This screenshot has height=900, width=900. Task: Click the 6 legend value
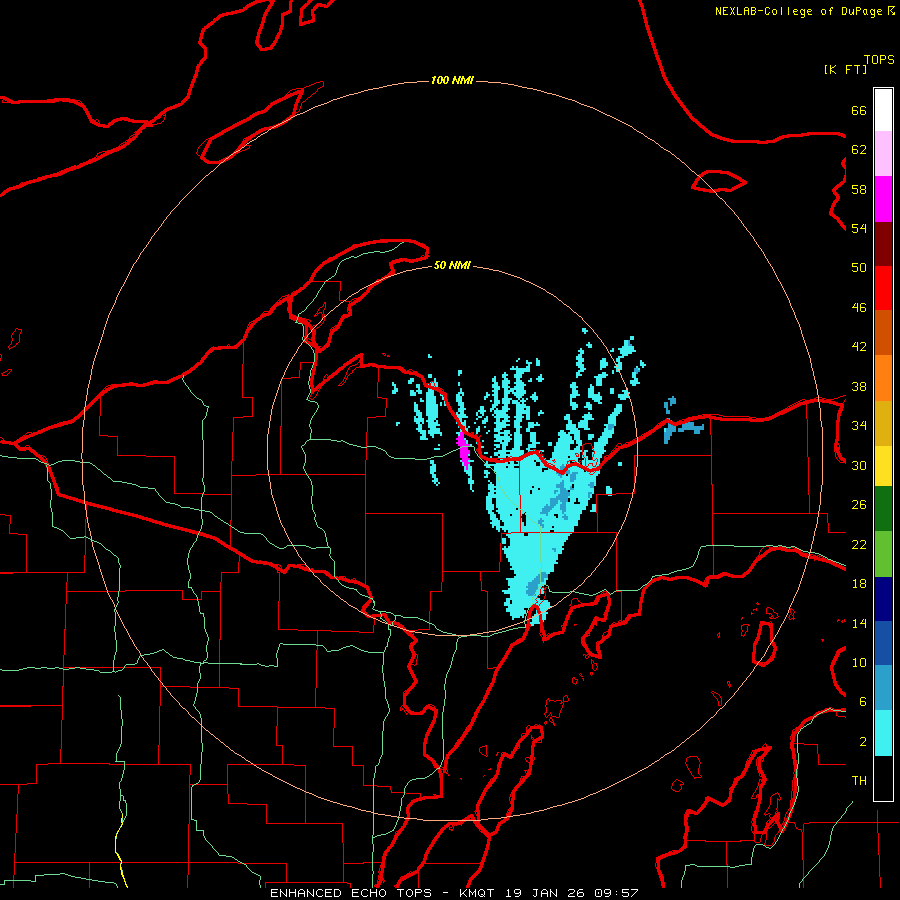point(863,702)
